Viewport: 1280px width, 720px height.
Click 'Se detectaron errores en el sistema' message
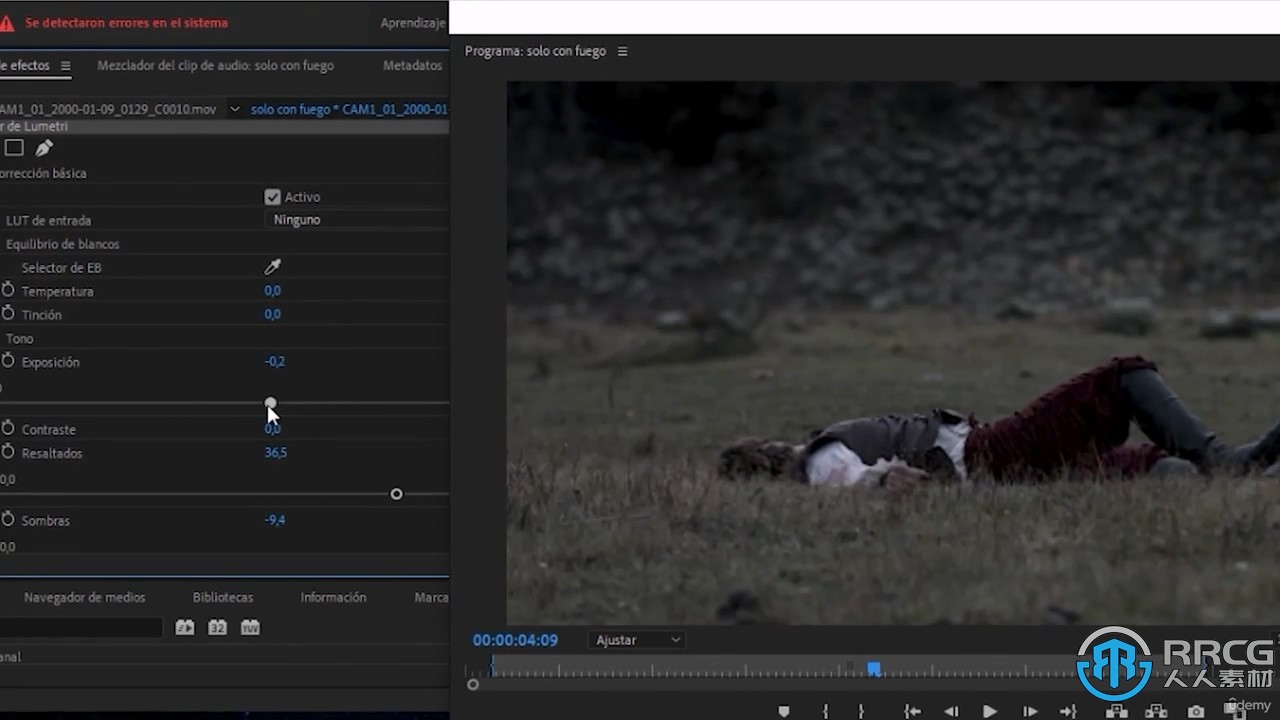click(x=126, y=22)
